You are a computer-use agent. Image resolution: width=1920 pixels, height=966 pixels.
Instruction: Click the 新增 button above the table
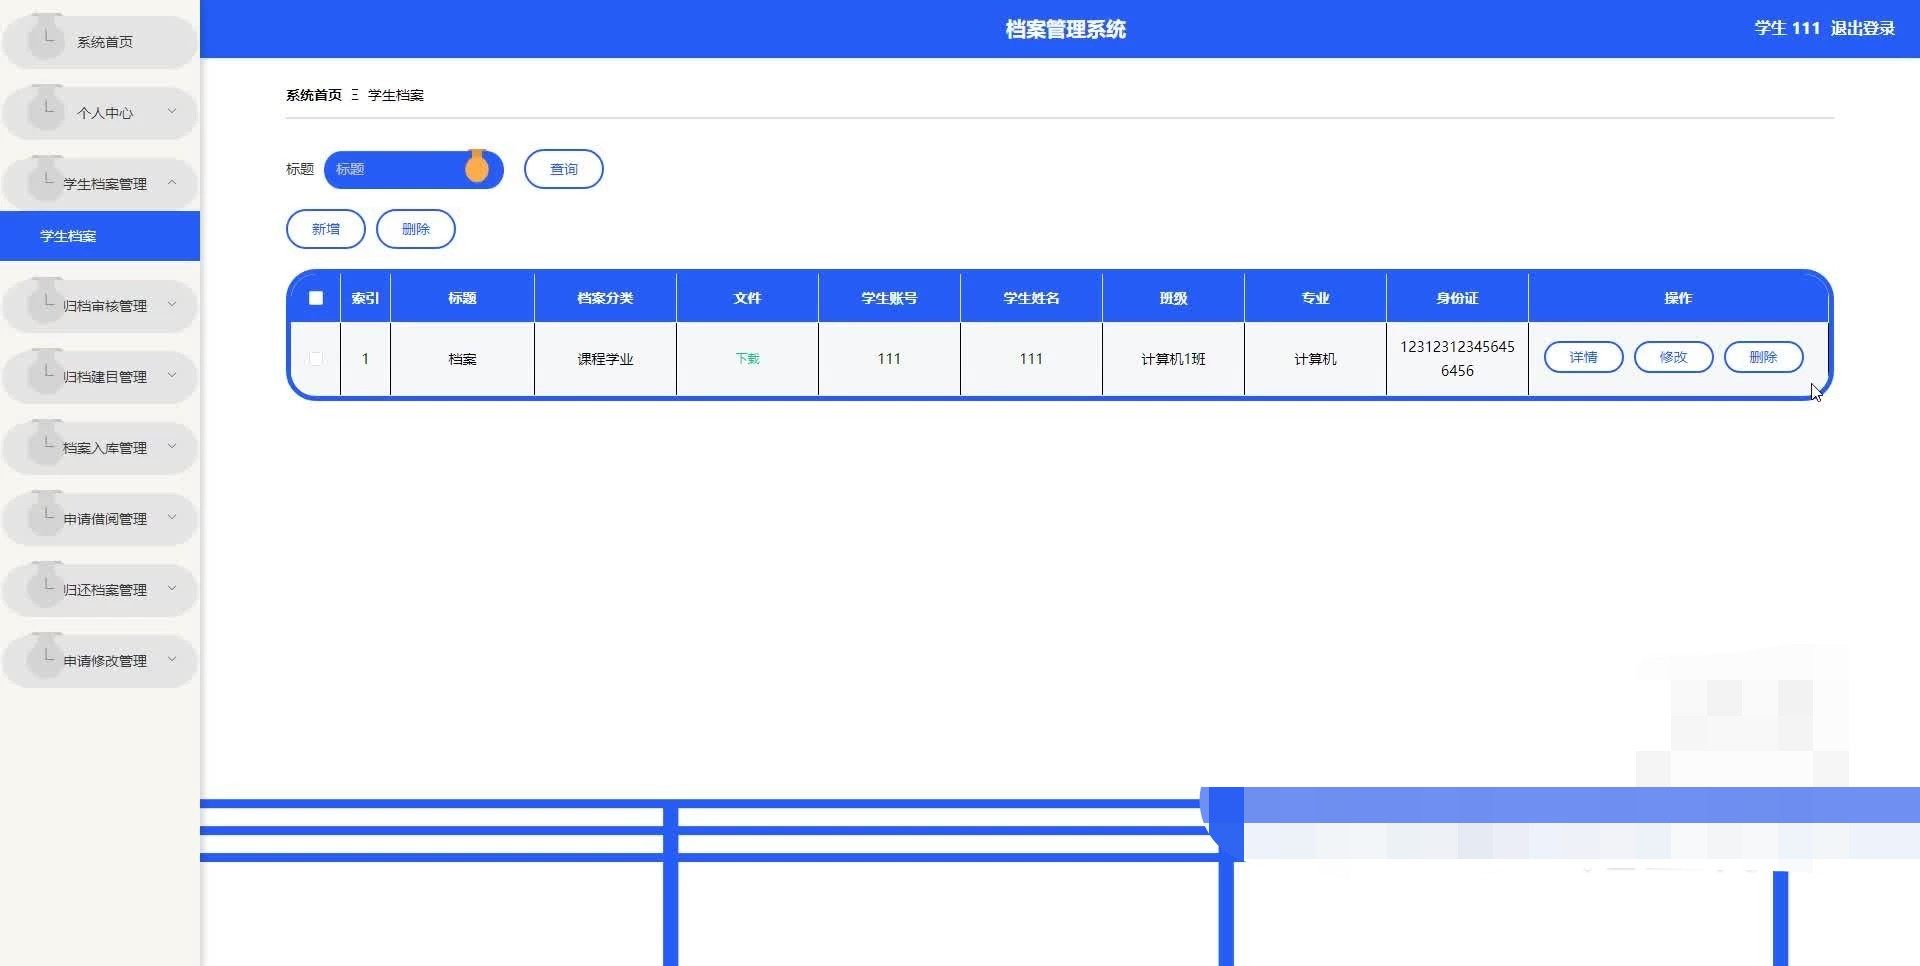(x=326, y=229)
